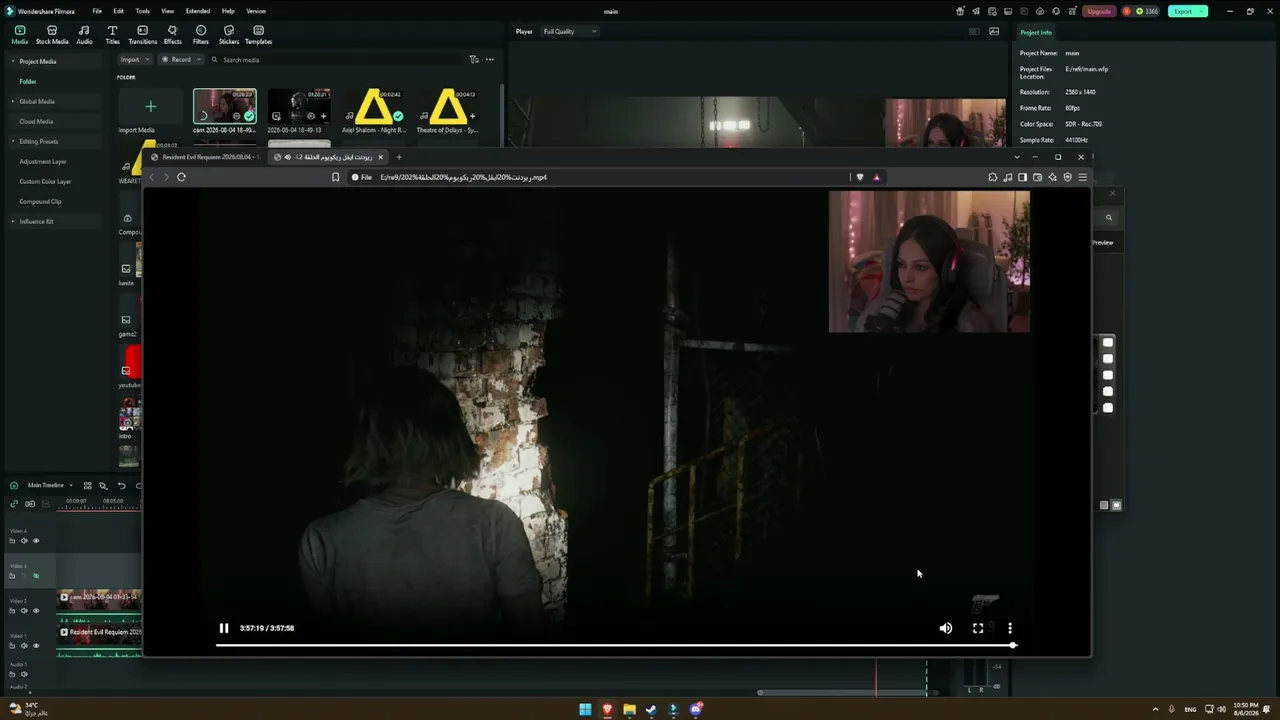This screenshot has height=720, width=1280.
Task: Click the player snapshot image icon
Action: (x=994, y=32)
